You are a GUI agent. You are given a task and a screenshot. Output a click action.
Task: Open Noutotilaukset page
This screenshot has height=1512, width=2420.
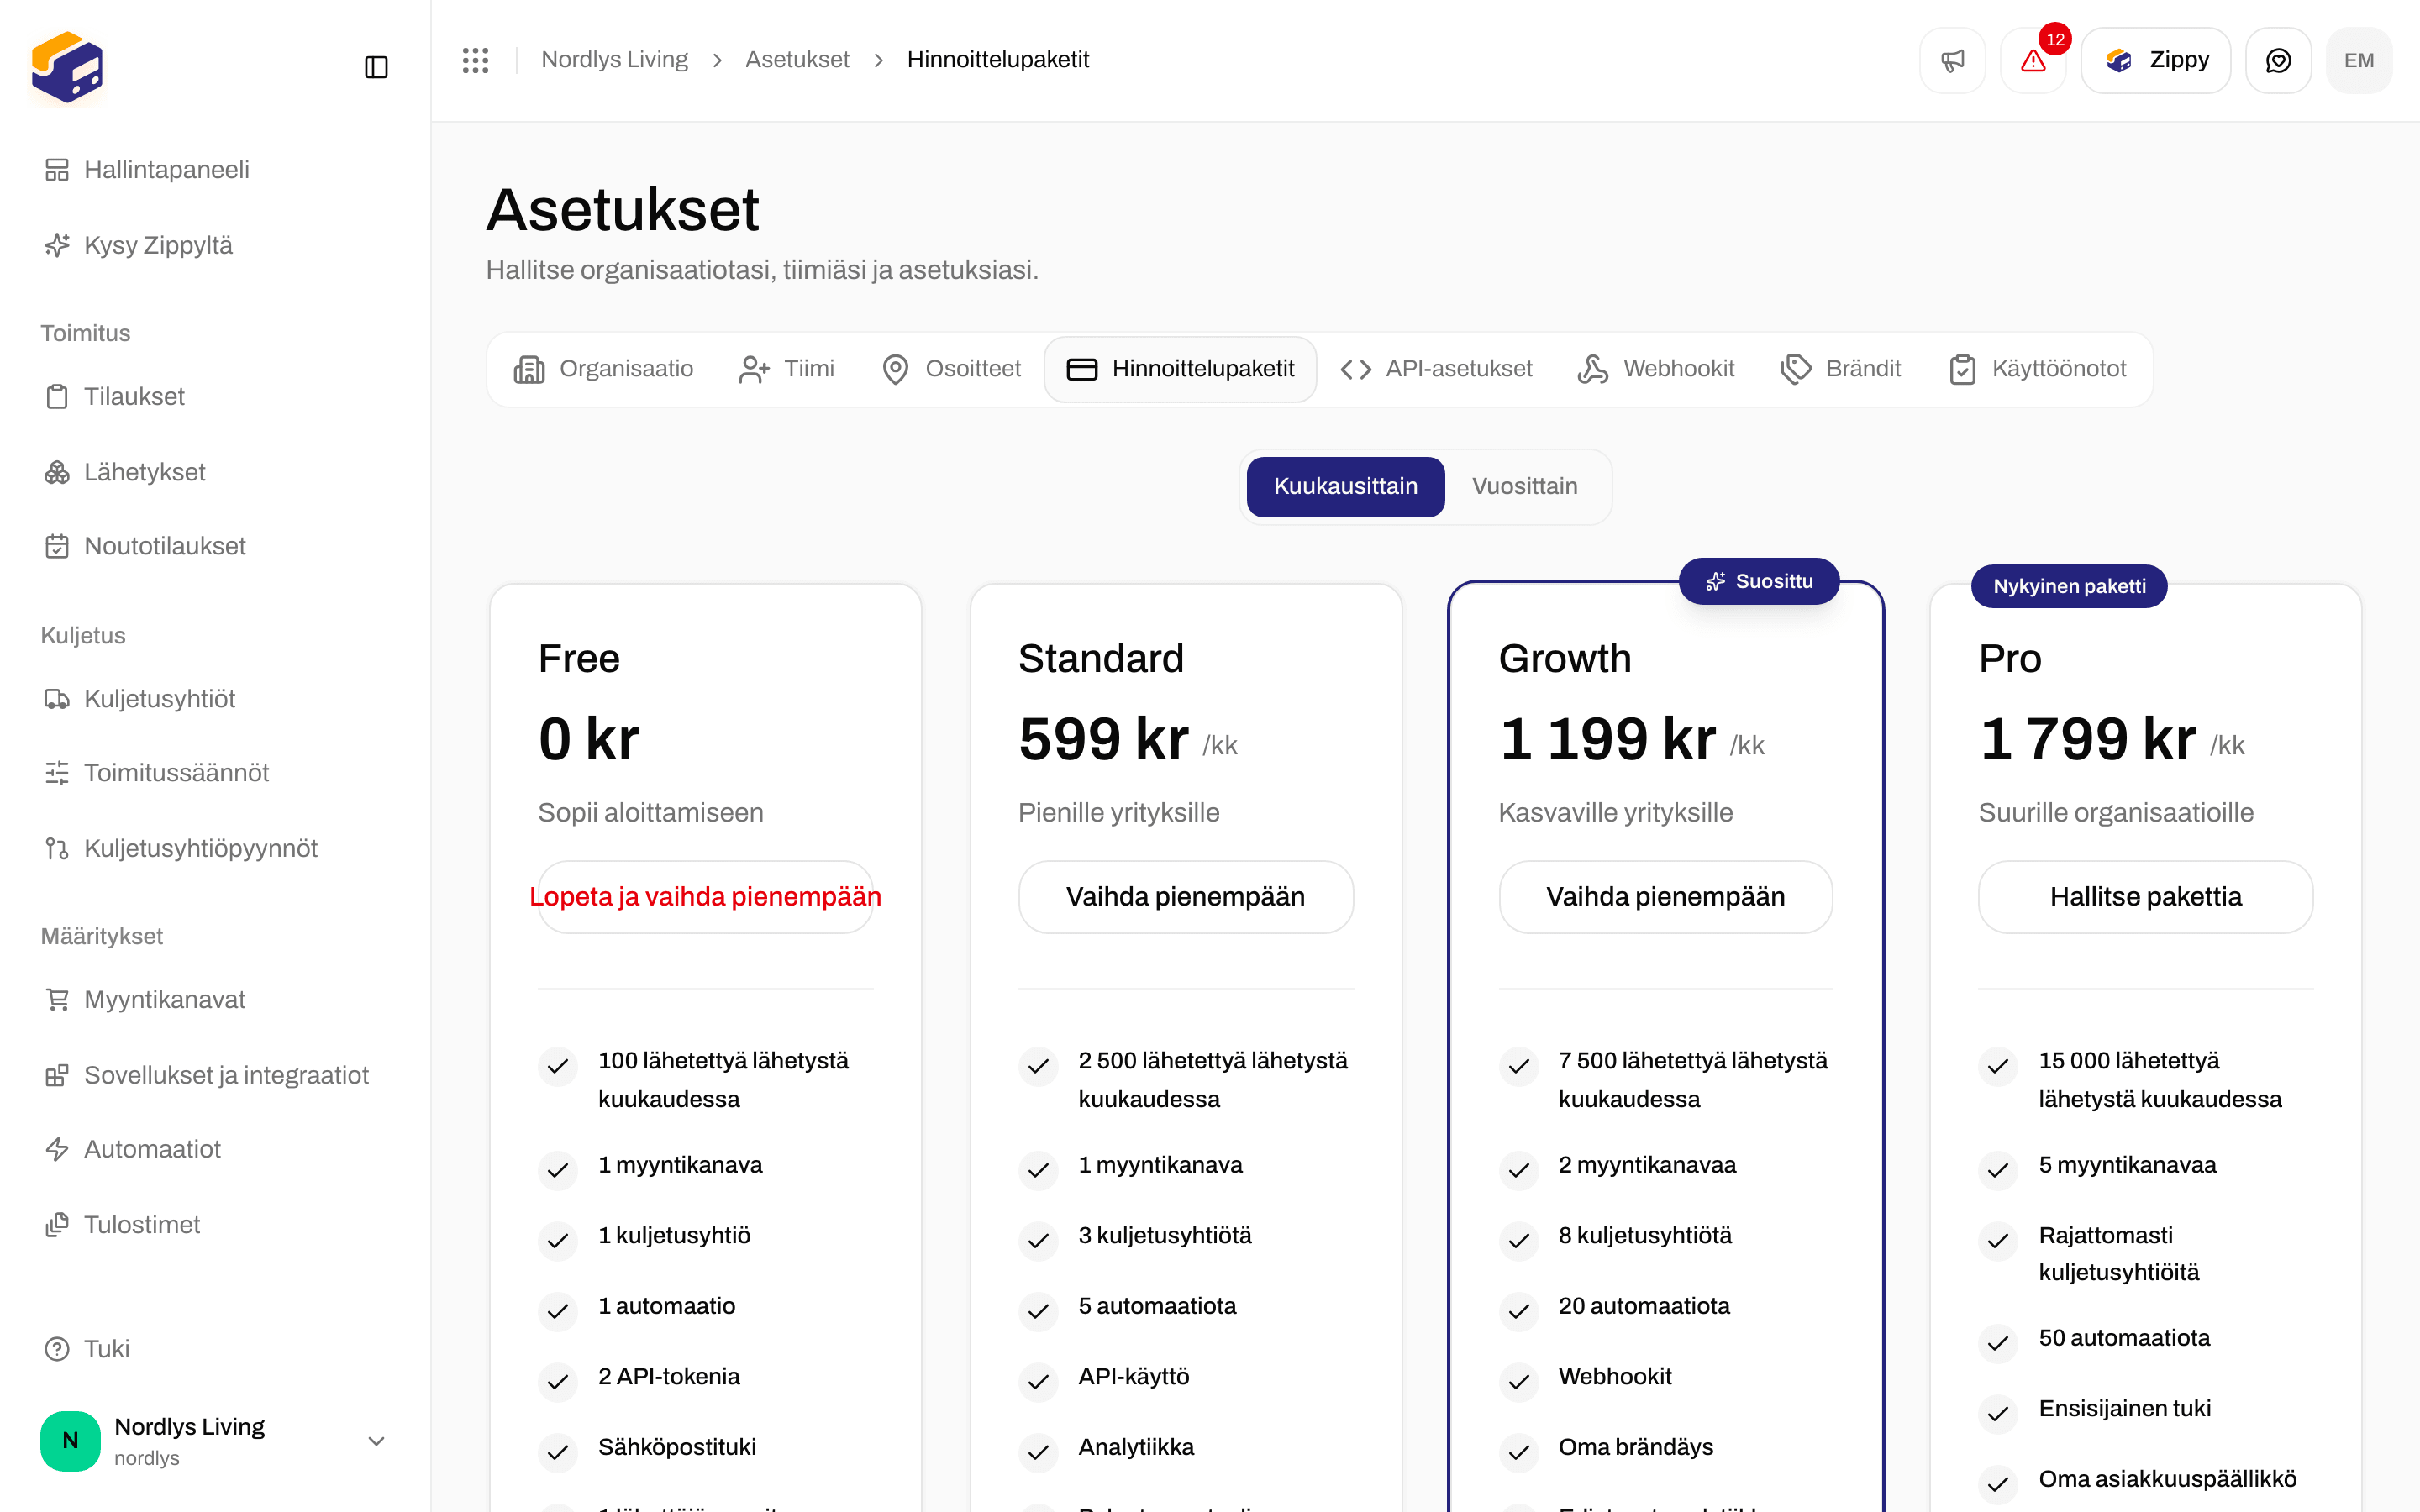point(215,546)
